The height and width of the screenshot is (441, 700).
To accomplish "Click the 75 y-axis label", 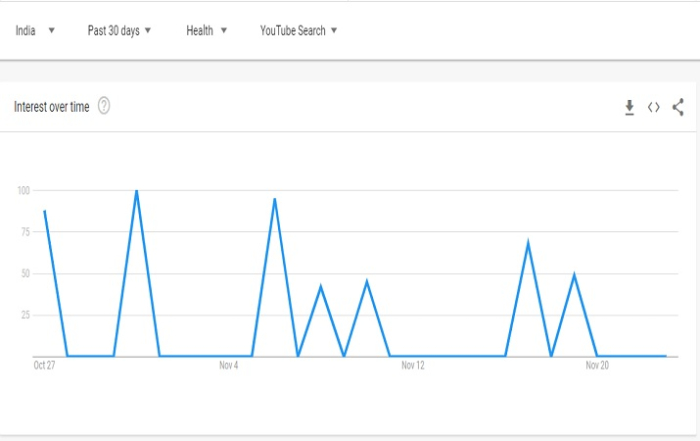I will click(24, 232).
